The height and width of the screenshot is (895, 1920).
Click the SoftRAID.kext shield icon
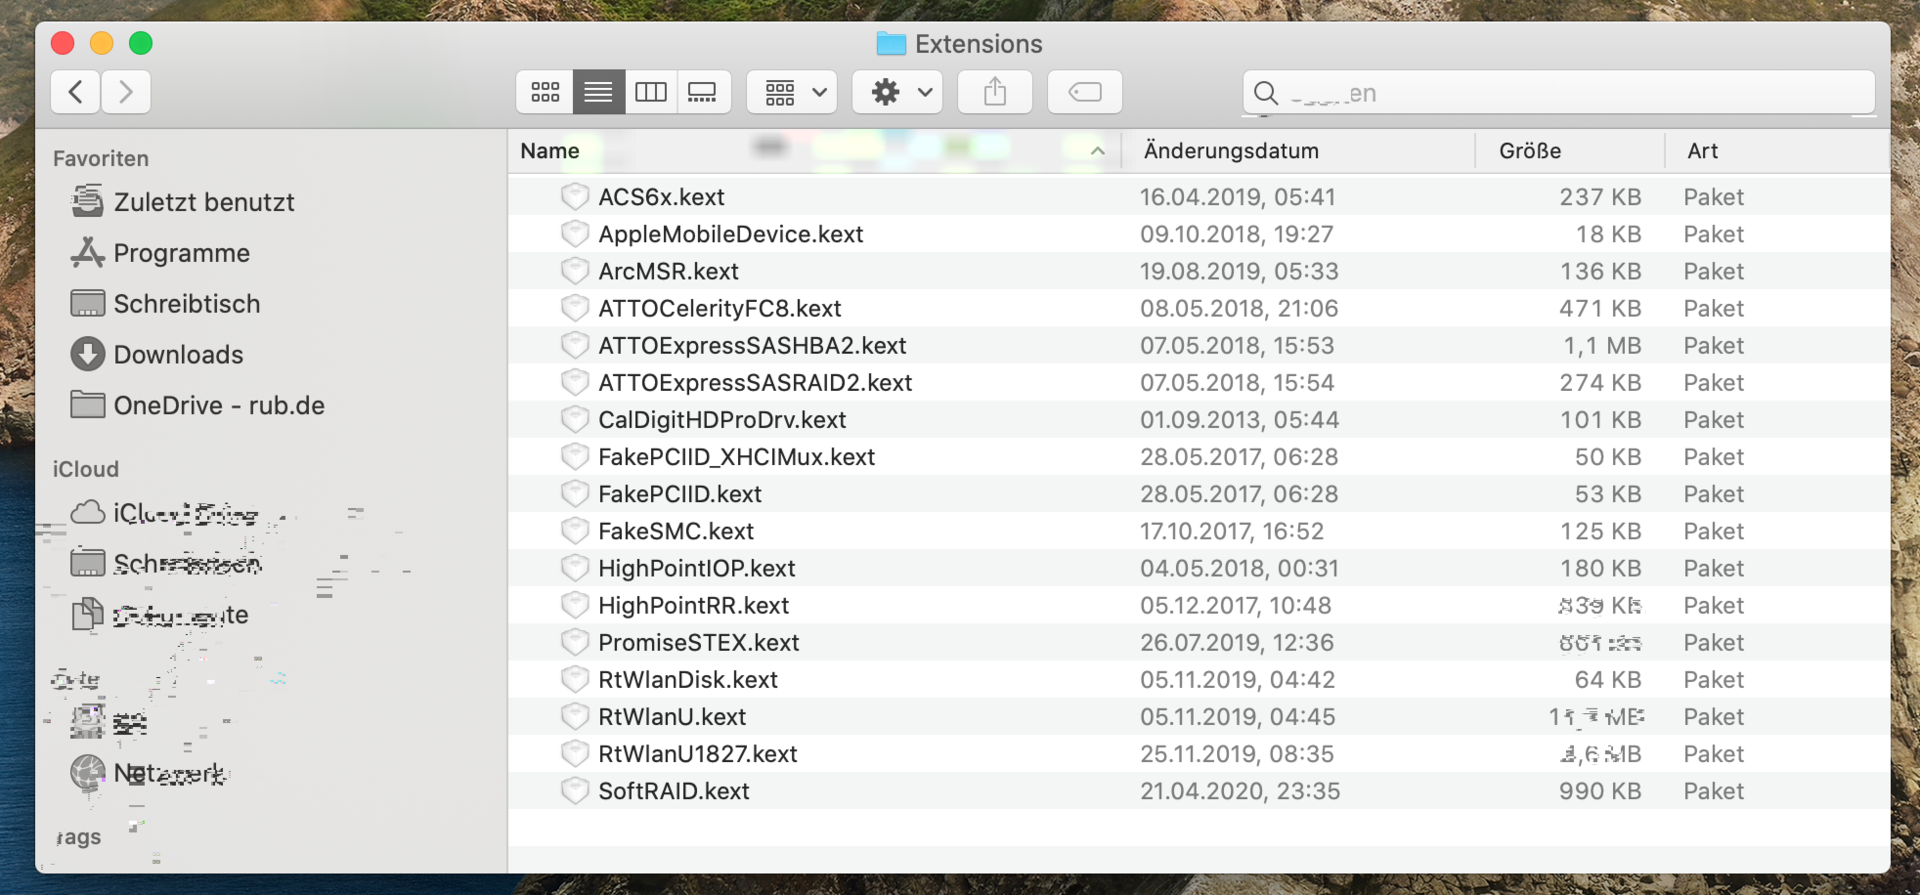tap(574, 791)
